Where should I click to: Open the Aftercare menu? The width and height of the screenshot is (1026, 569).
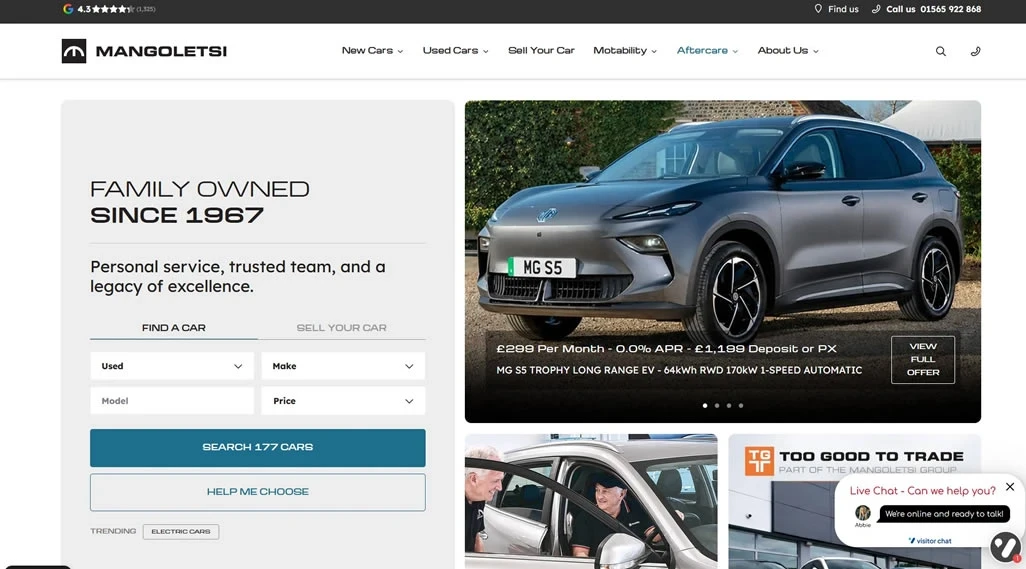(x=707, y=50)
